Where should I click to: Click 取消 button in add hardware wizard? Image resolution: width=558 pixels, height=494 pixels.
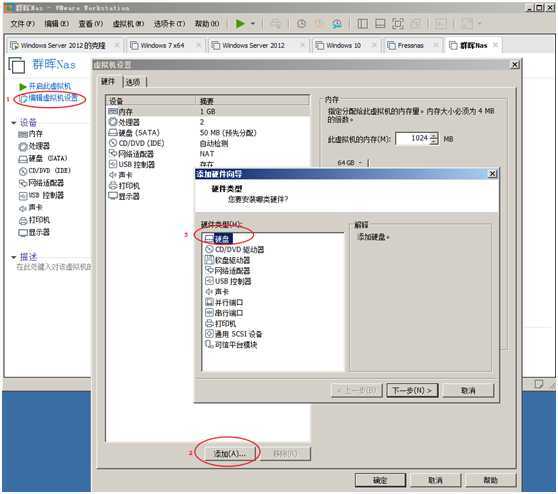468,390
